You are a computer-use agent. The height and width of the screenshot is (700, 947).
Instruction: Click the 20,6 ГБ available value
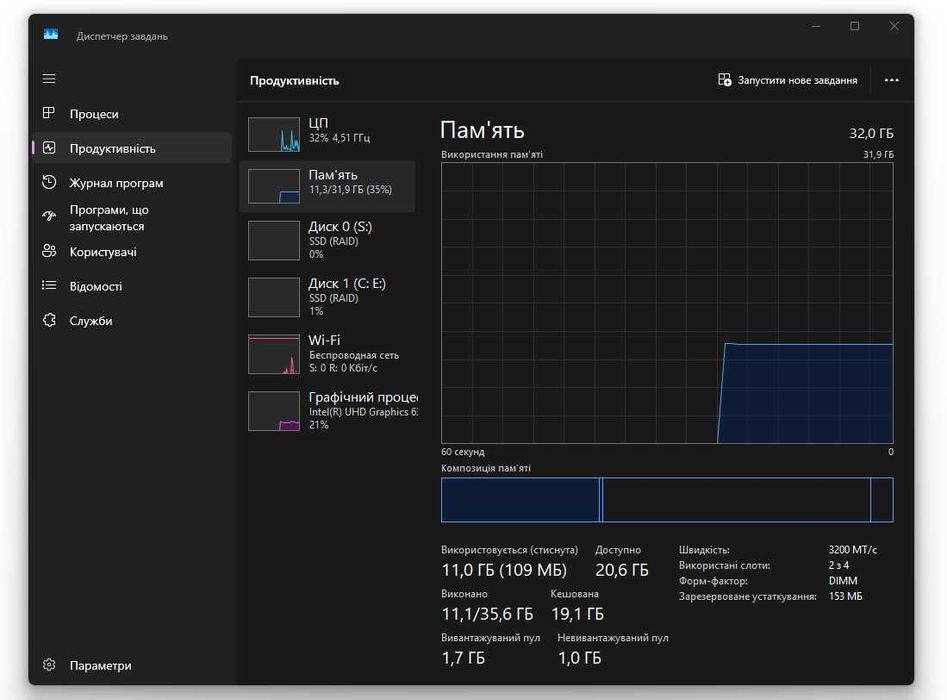click(621, 570)
